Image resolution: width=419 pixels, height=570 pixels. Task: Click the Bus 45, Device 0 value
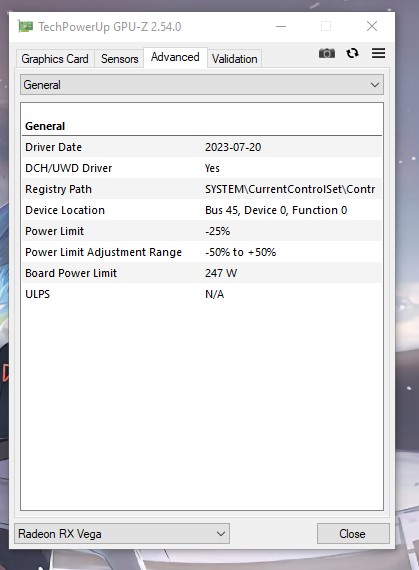click(x=276, y=210)
